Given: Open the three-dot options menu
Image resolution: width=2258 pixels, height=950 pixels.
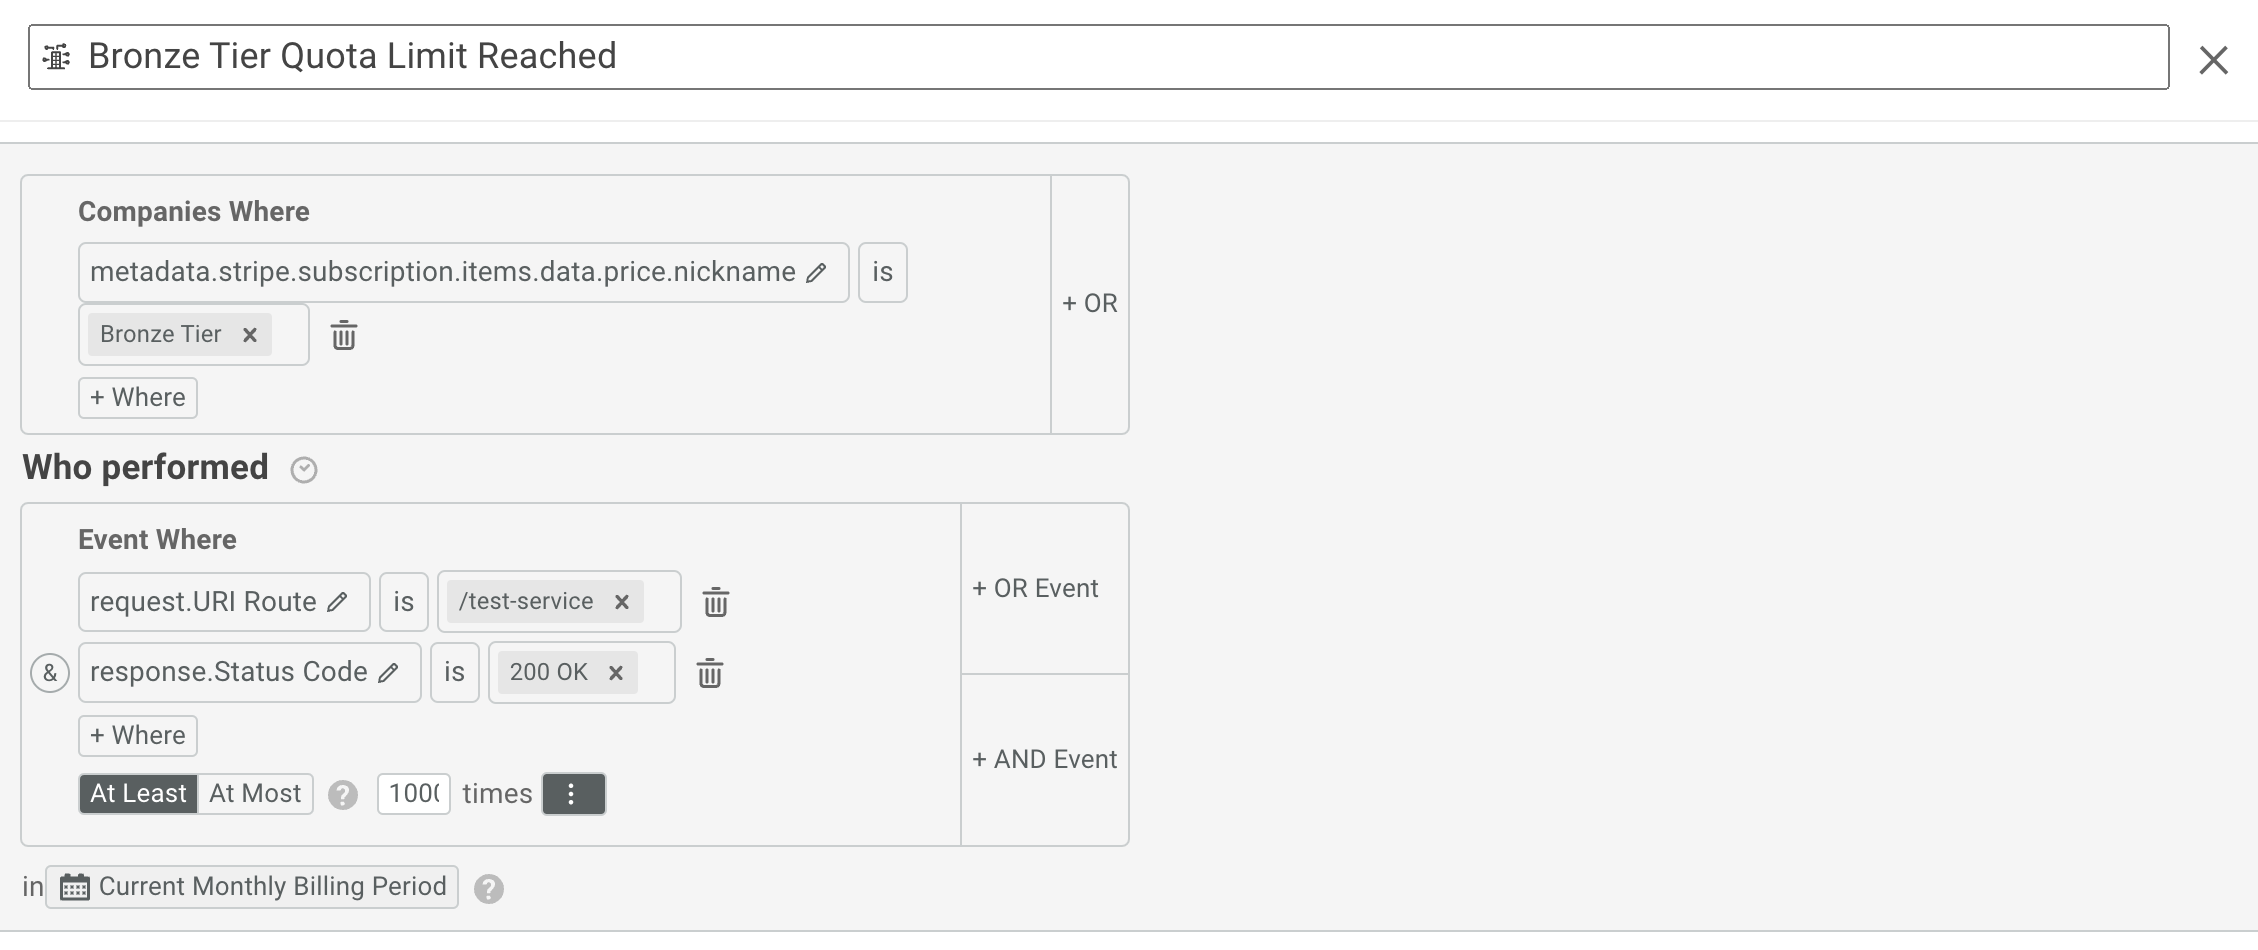Looking at the screenshot, I should click(573, 794).
